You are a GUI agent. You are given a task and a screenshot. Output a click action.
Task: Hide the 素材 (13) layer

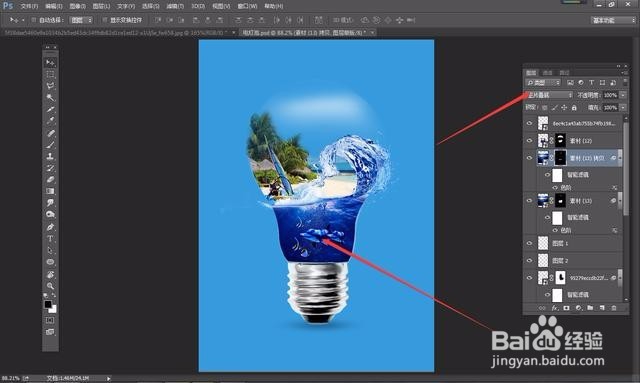click(x=530, y=201)
